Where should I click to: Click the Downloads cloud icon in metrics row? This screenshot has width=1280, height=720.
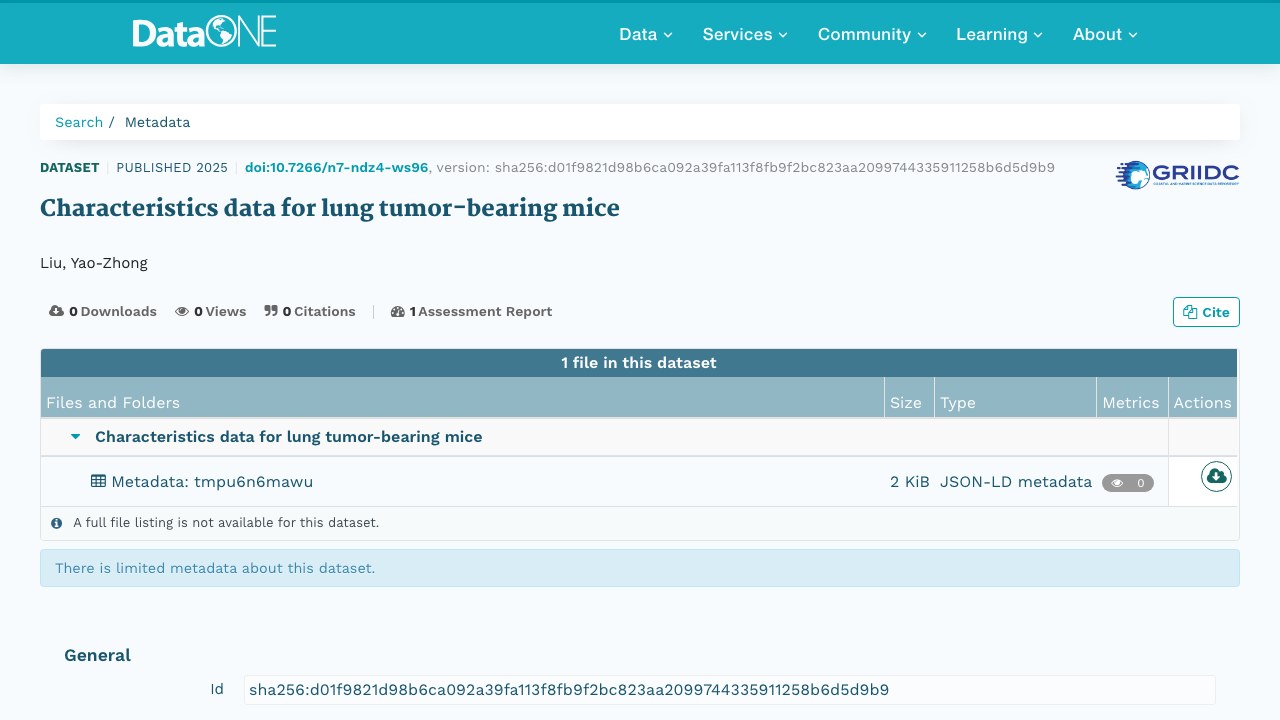point(57,312)
